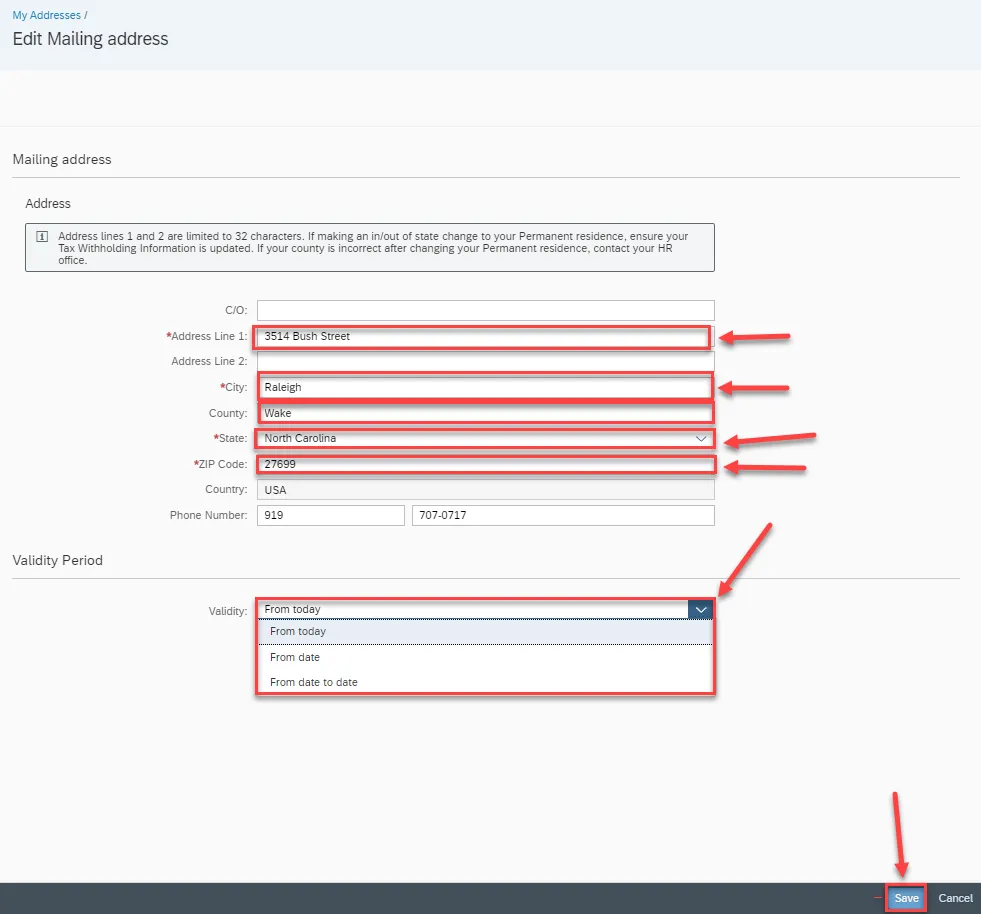981x914 pixels.
Task: Focus the empty Address Line 2 field
Action: pyautogui.click(x=485, y=361)
